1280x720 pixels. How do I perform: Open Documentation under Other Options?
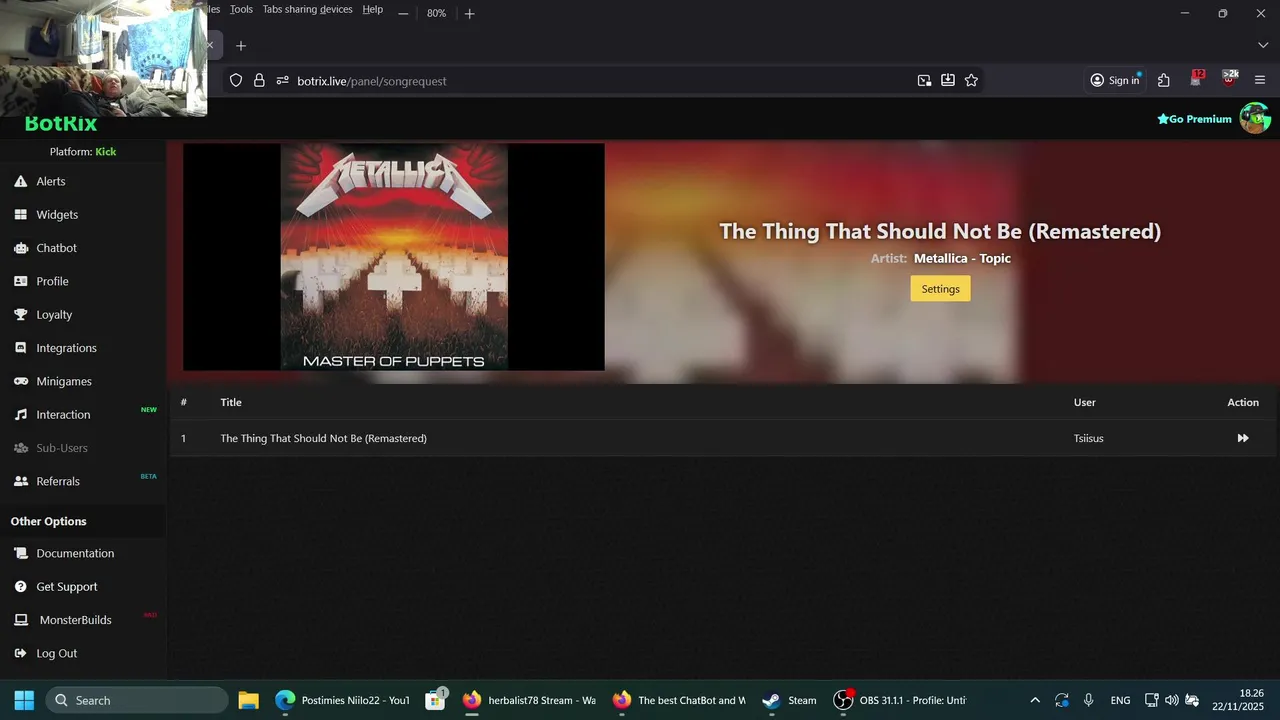point(75,553)
